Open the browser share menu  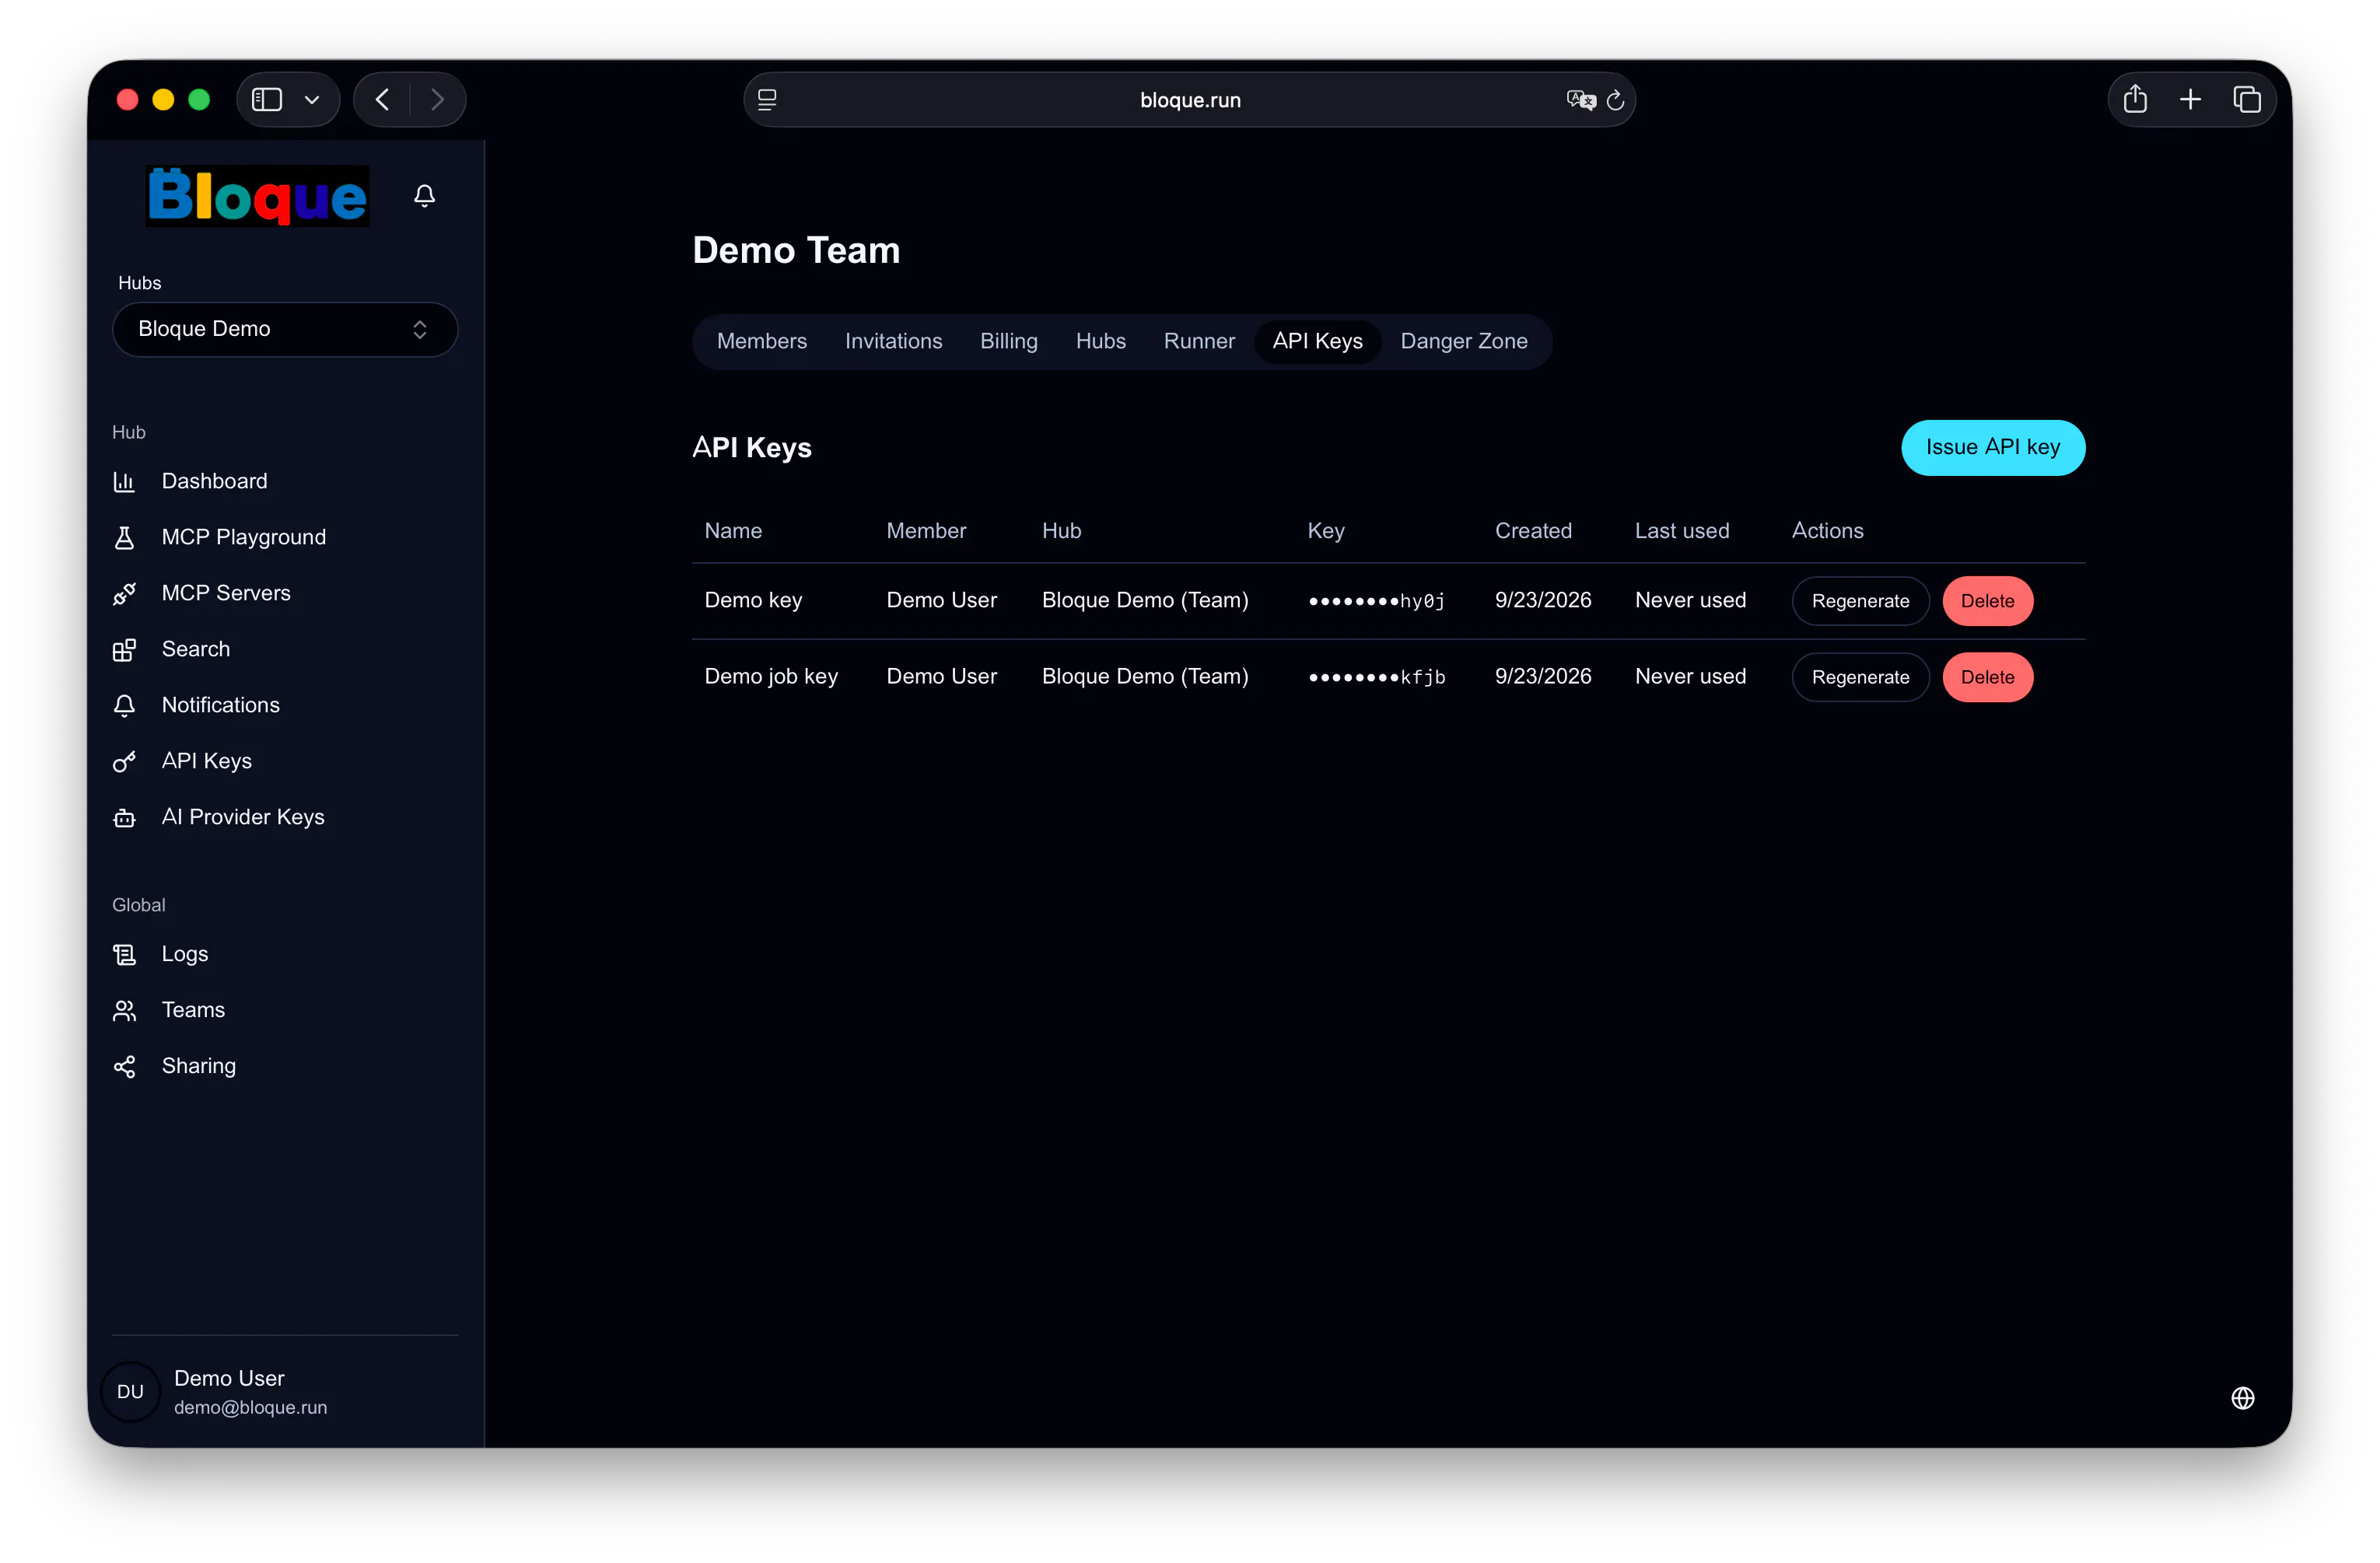coord(2135,99)
